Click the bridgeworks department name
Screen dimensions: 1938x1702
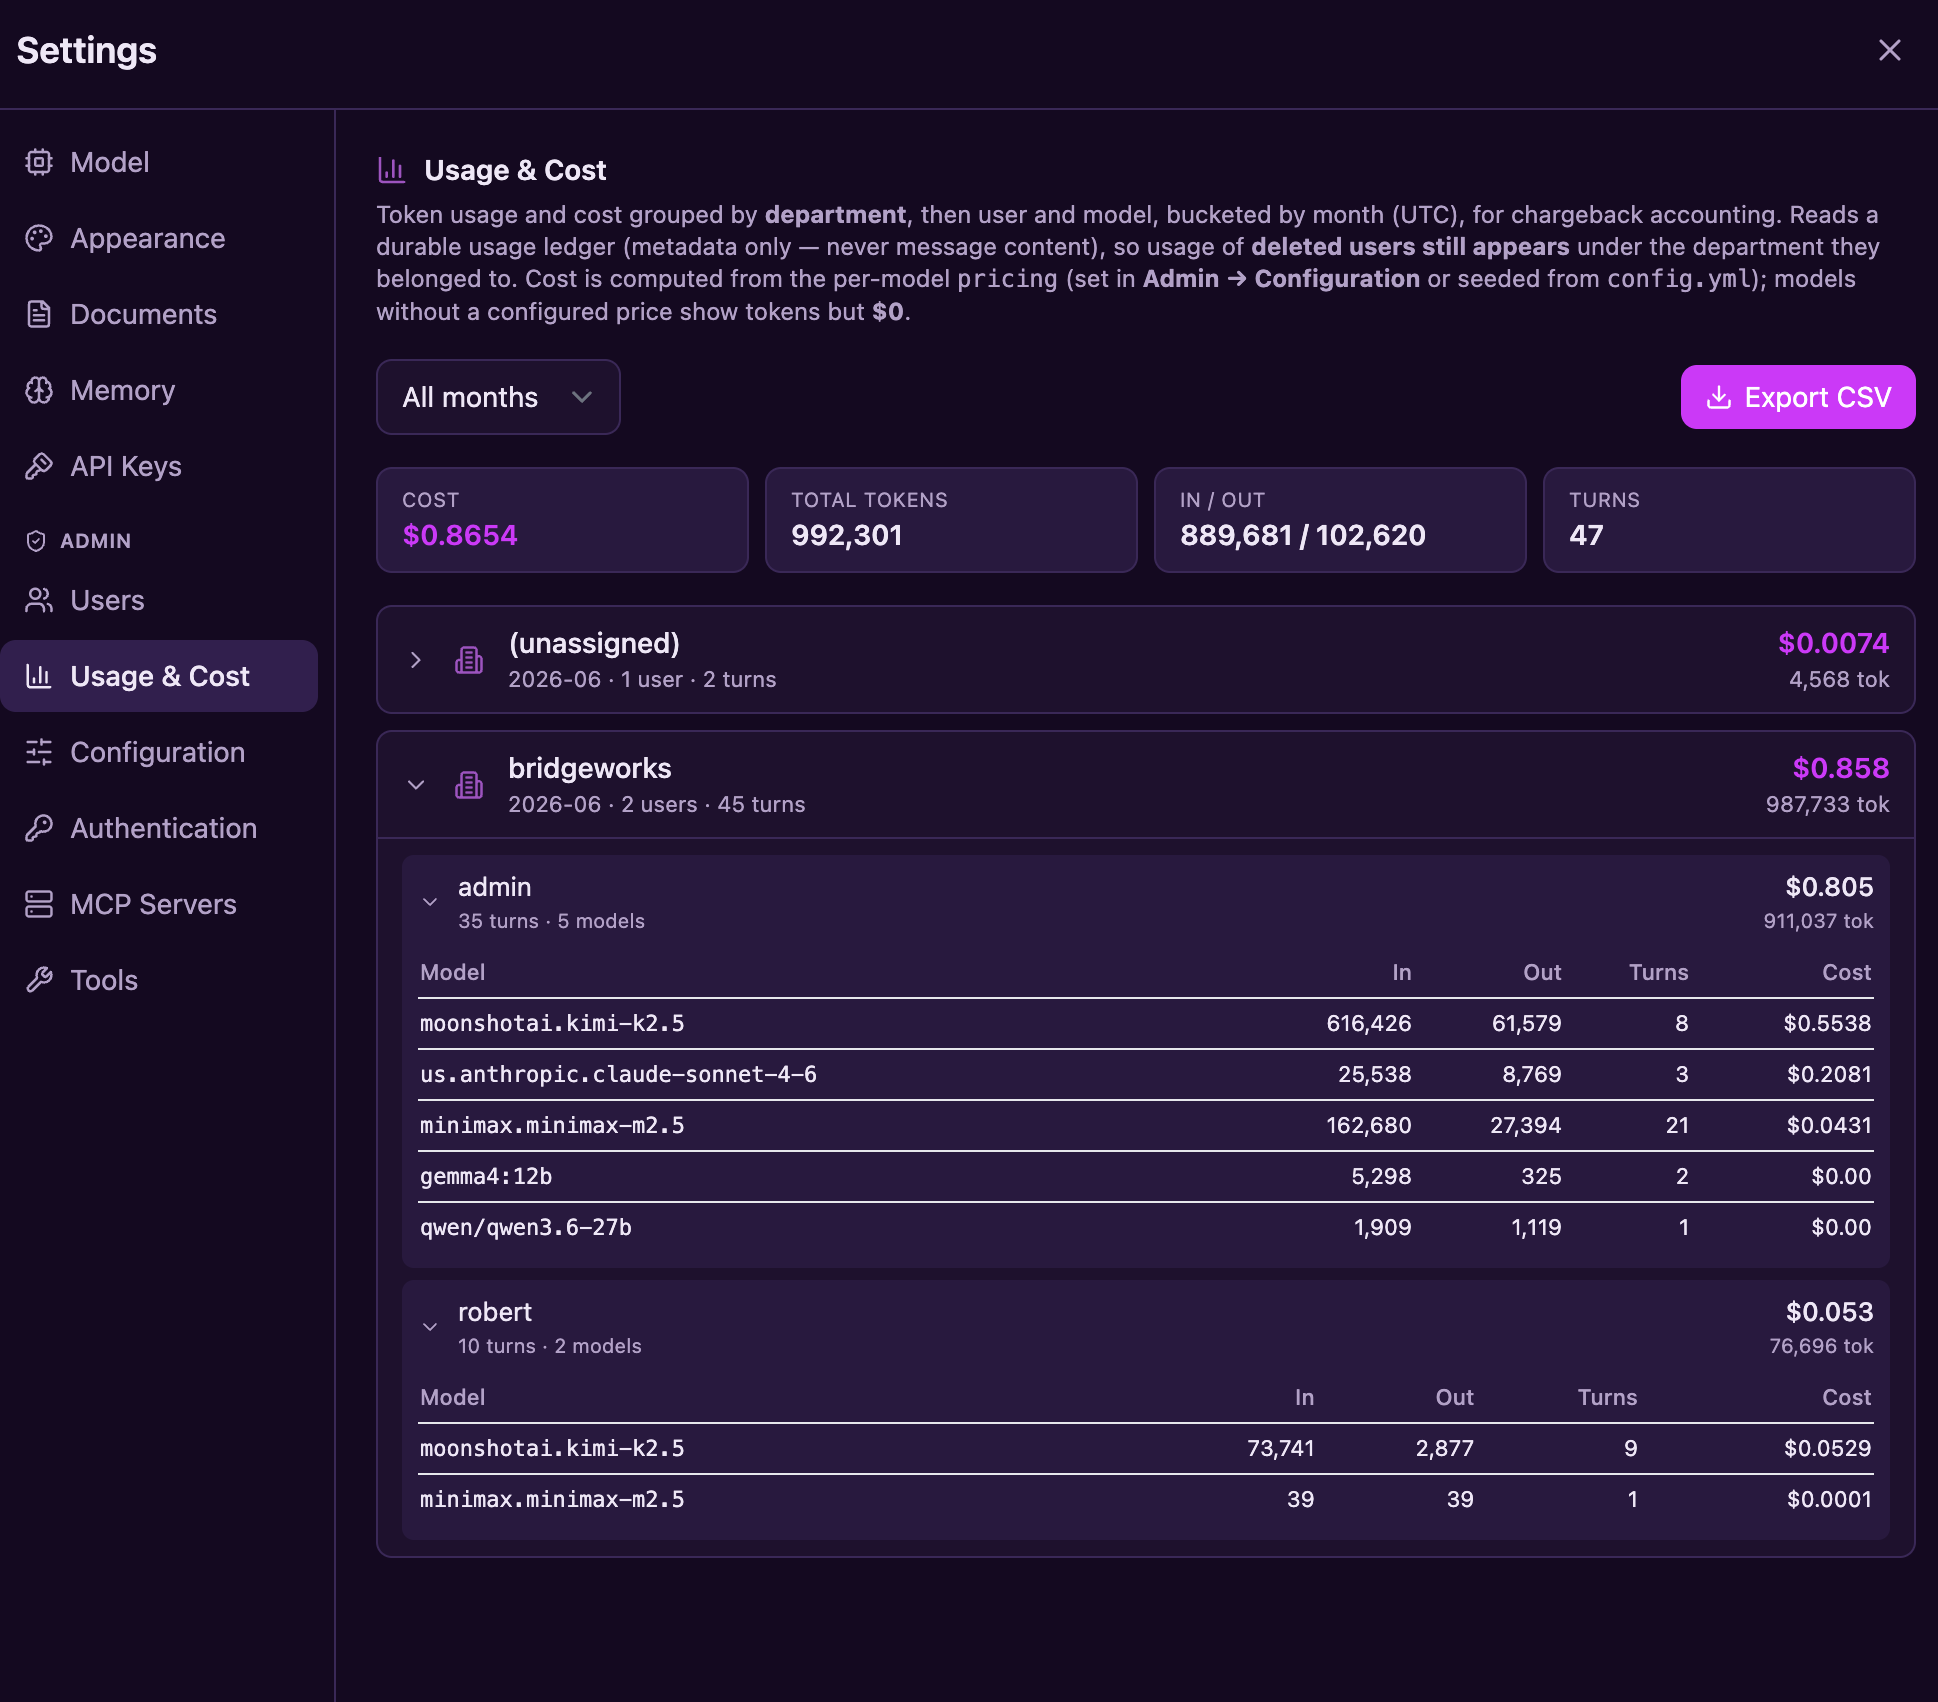[590, 768]
